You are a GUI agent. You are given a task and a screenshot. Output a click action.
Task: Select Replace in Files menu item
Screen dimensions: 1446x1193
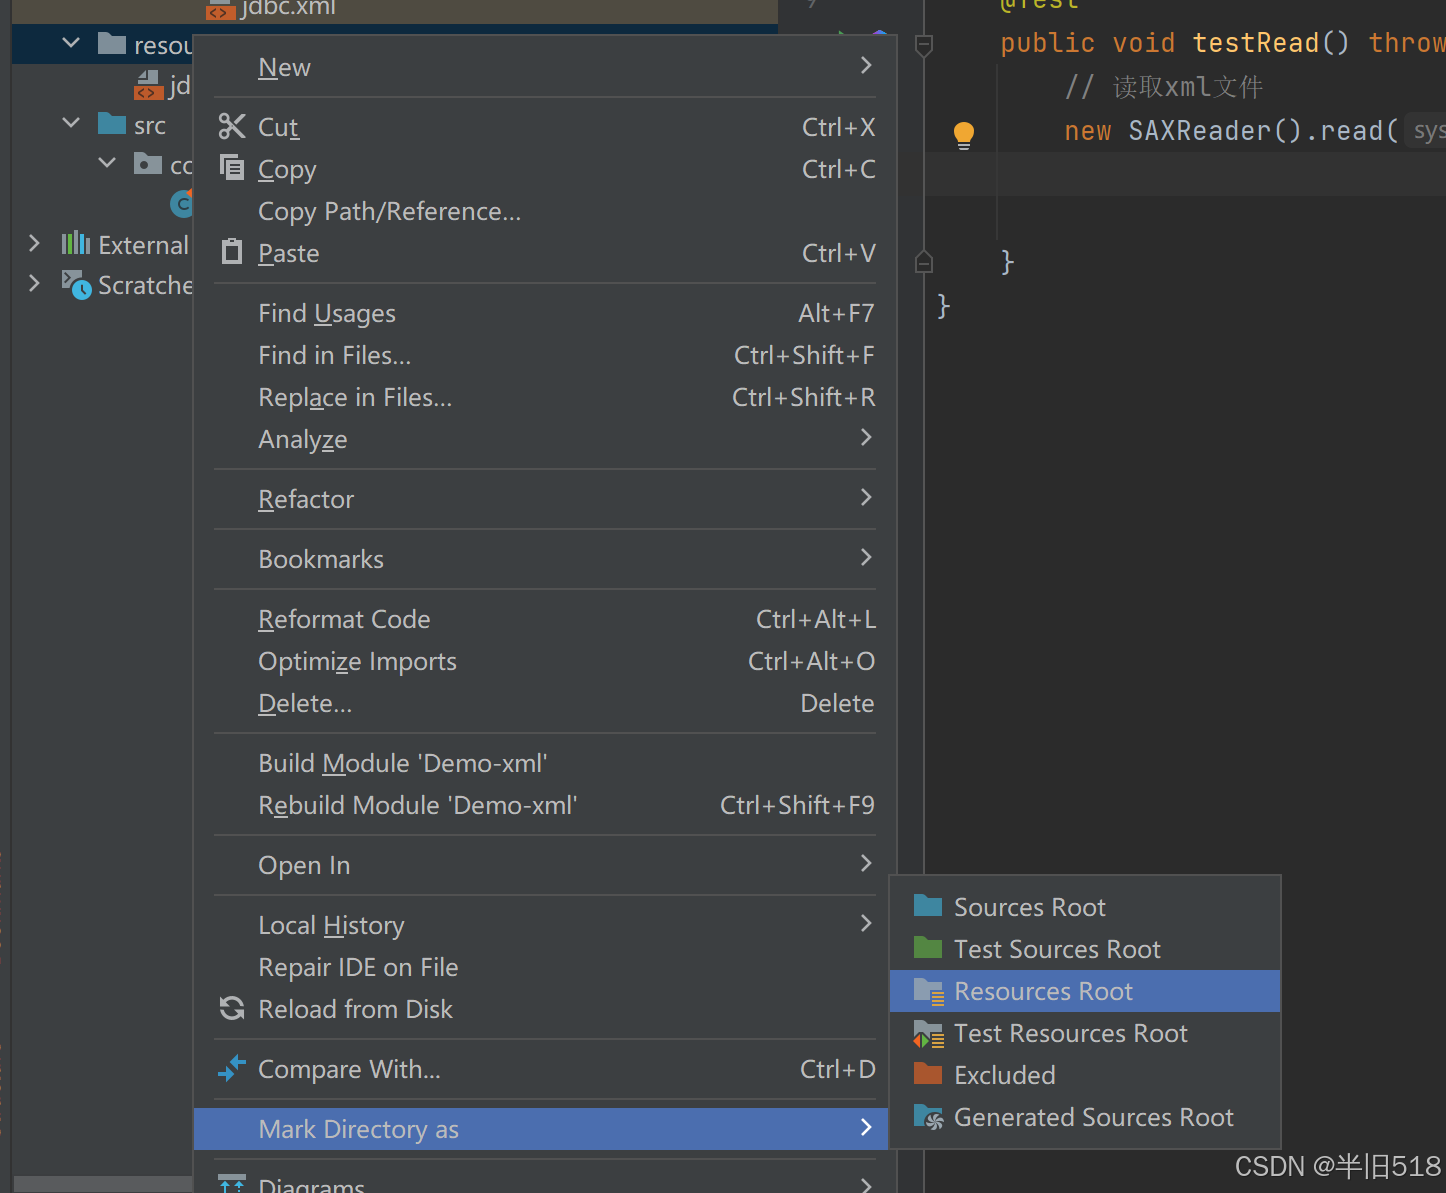[545, 397]
